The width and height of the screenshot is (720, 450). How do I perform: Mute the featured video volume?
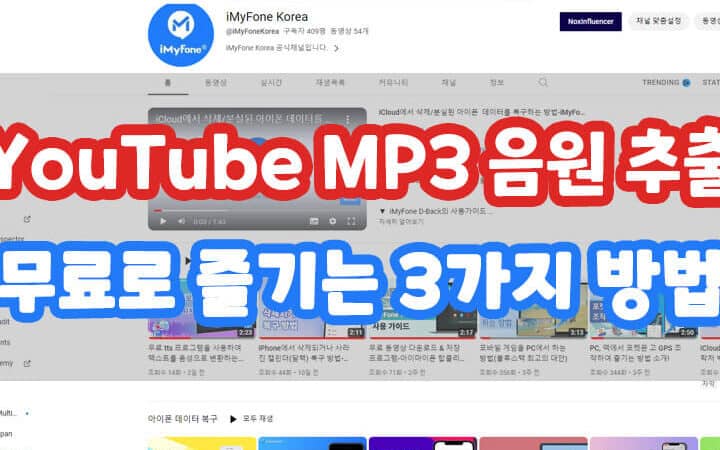(x=181, y=221)
